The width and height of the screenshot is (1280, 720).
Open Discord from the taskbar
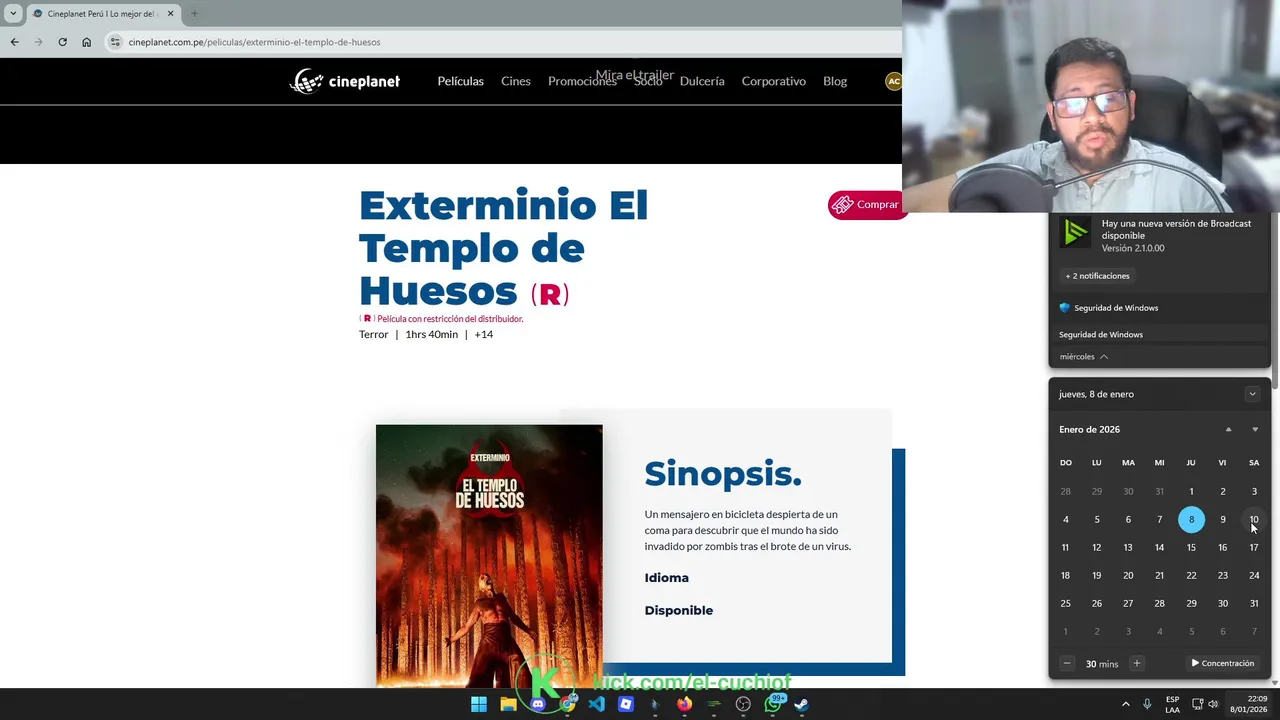(x=538, y=704)
